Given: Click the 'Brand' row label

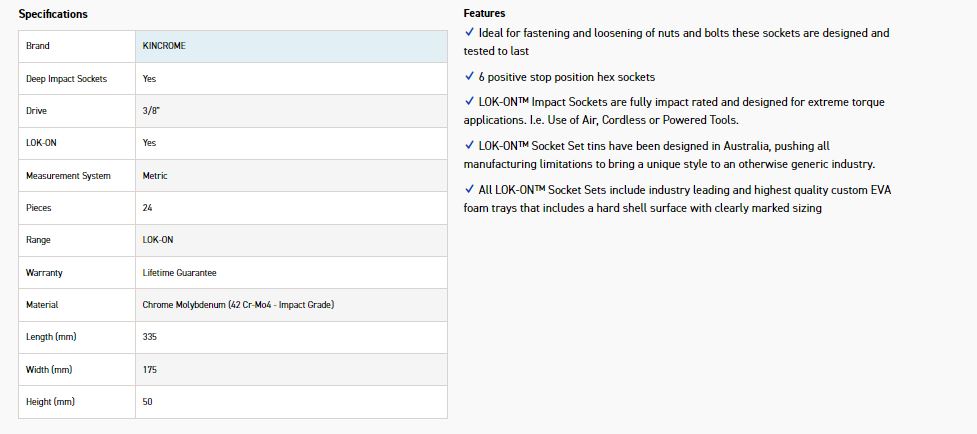Looking at the screenshot, I should [38, 46].
